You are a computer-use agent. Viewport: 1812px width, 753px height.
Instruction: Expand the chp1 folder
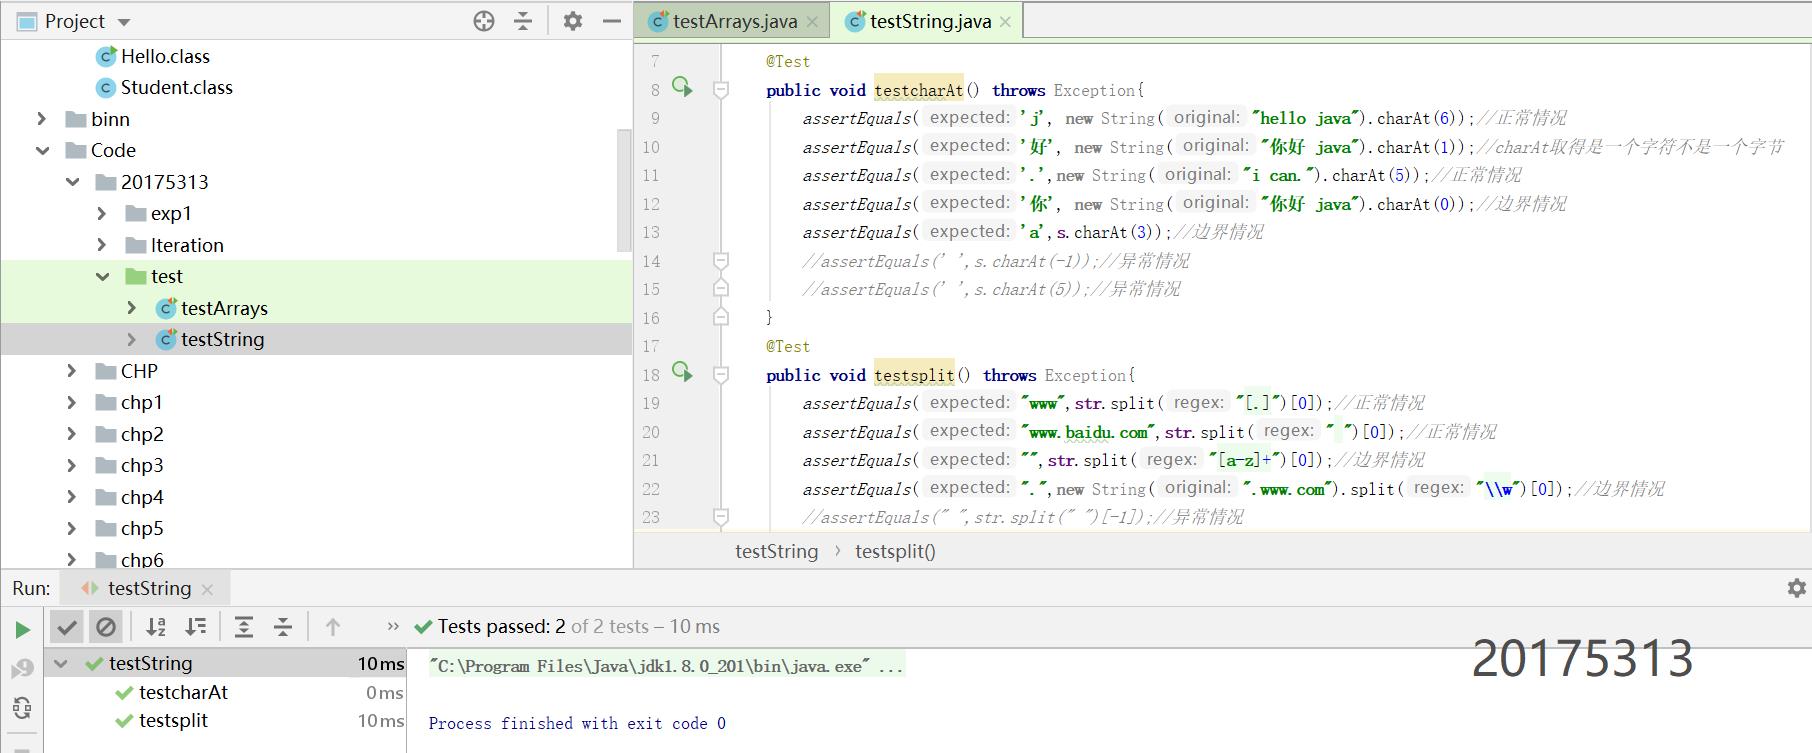pyautogui.click(x=72, y=402)
